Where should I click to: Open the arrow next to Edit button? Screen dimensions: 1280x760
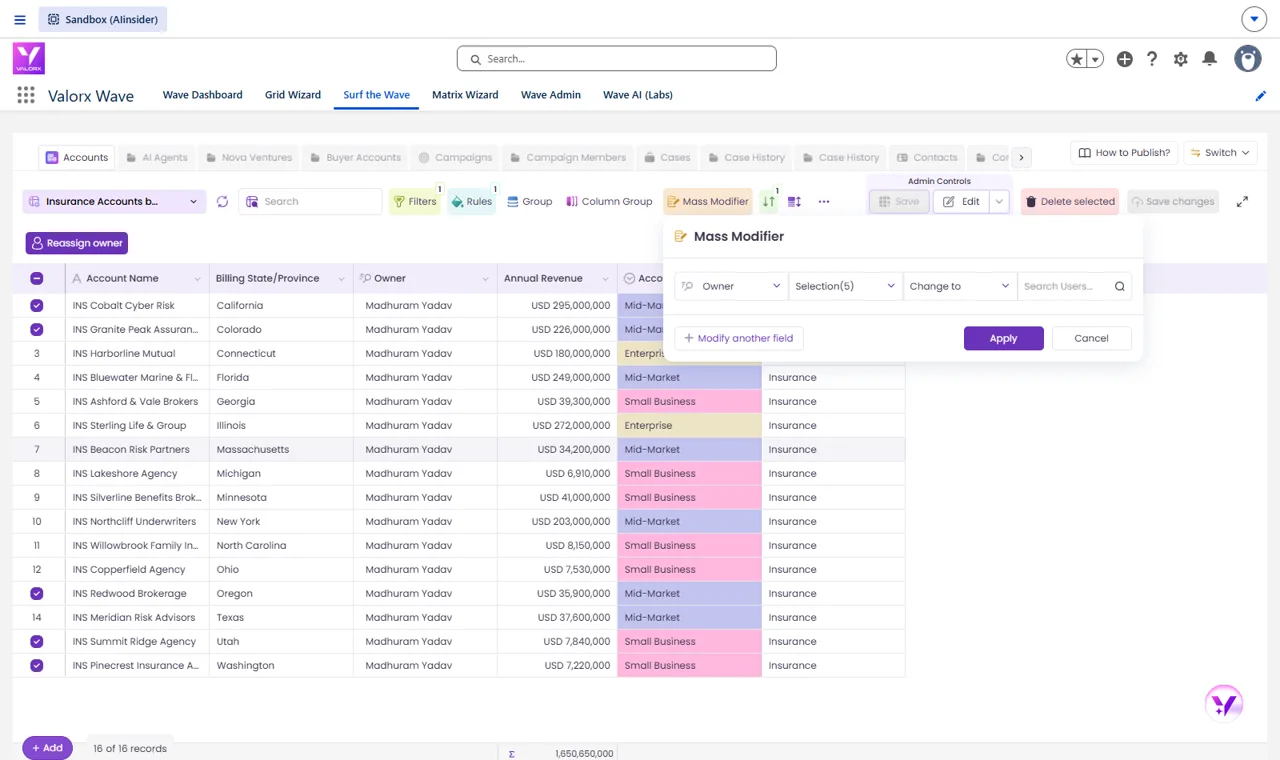coord(999,201)
